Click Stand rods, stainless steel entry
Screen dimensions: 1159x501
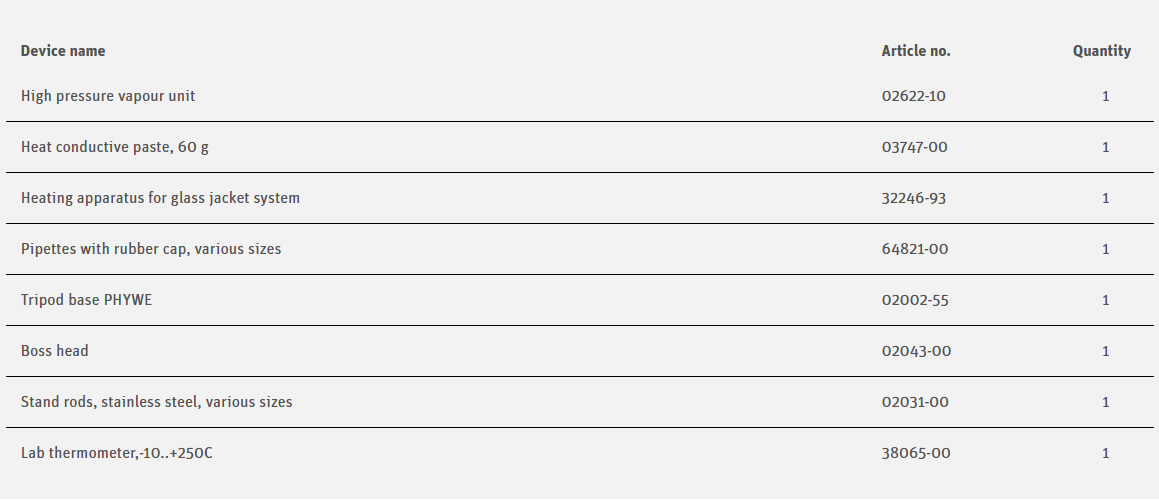(157, 402)
